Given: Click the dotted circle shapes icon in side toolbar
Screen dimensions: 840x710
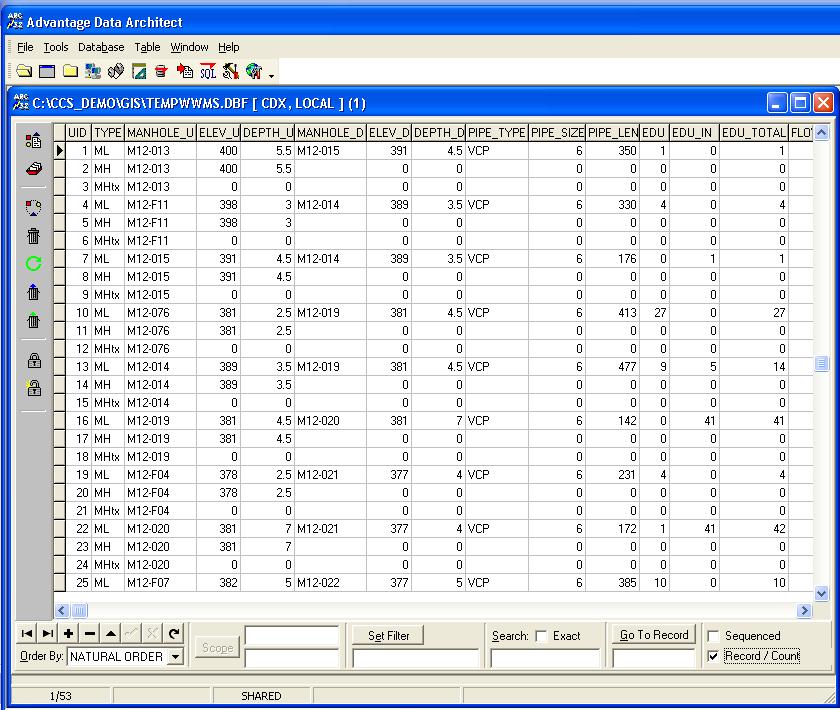Looking at the screenshot, I should [33, 207].
